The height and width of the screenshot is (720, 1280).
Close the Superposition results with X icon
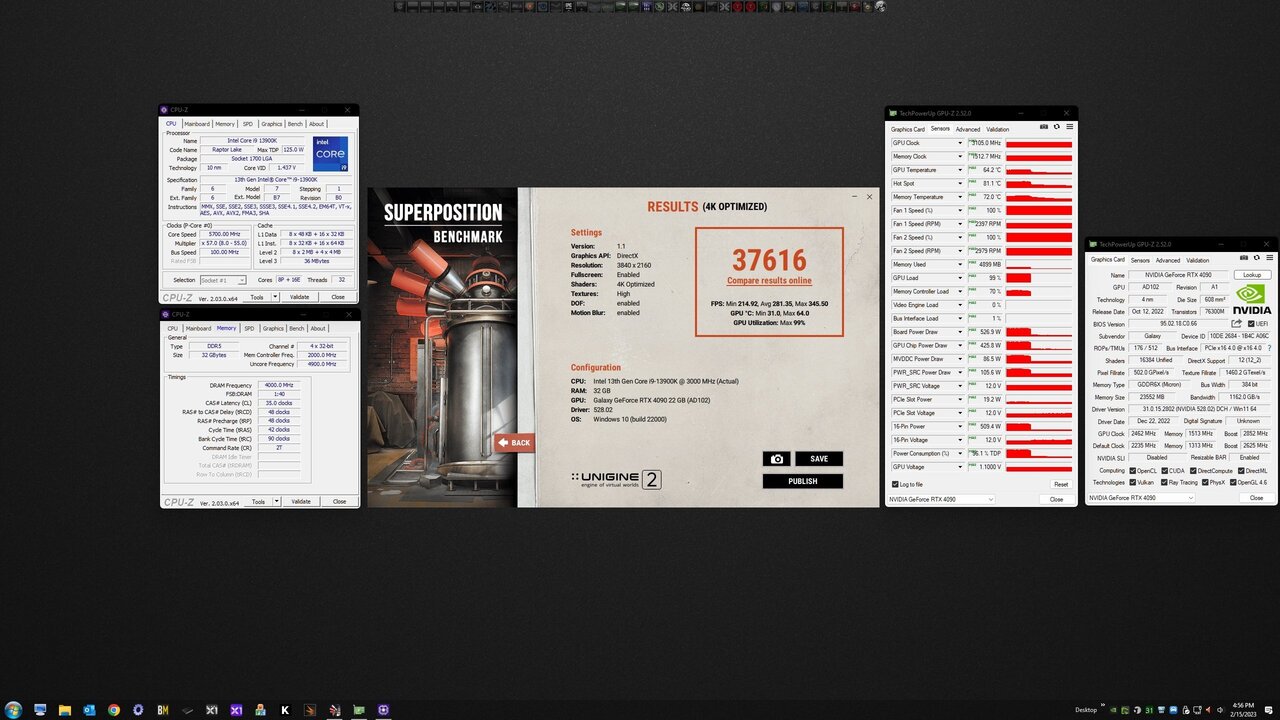869,197
